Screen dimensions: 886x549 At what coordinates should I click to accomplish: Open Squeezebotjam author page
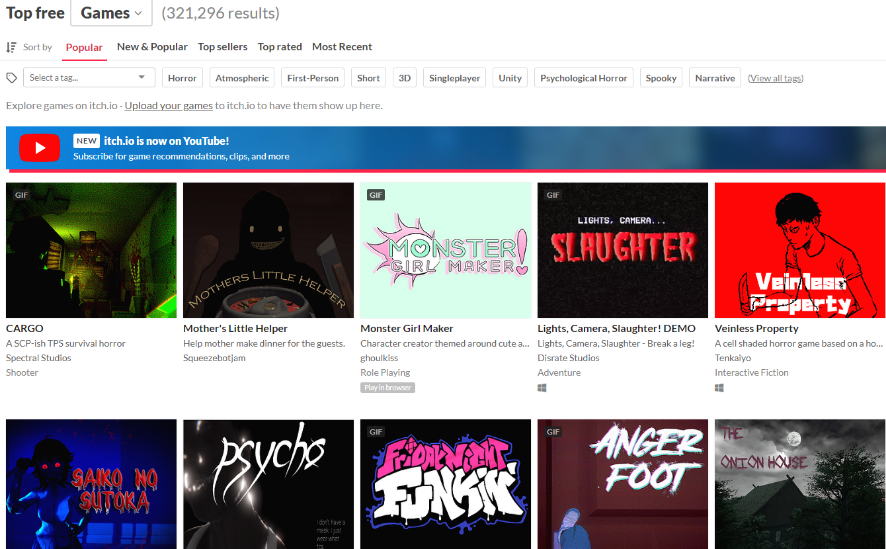(214, 358)
